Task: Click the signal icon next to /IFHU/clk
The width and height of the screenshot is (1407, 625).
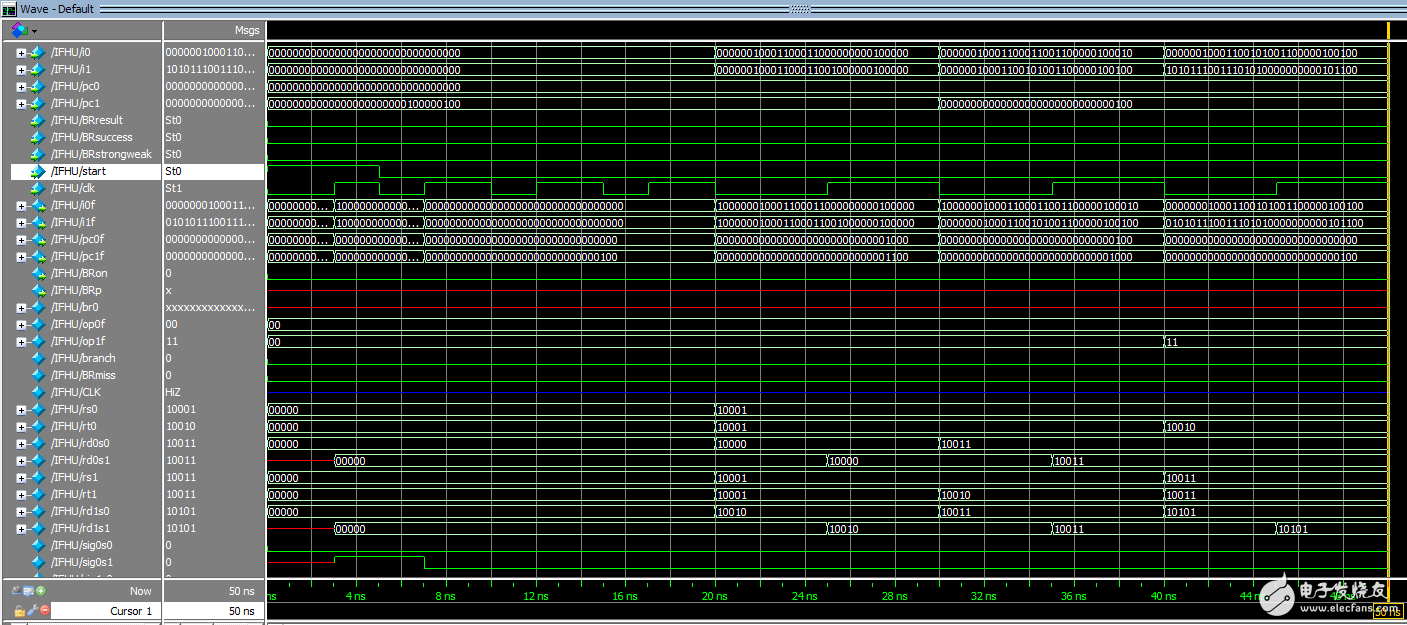Action: tap(38, 188)
